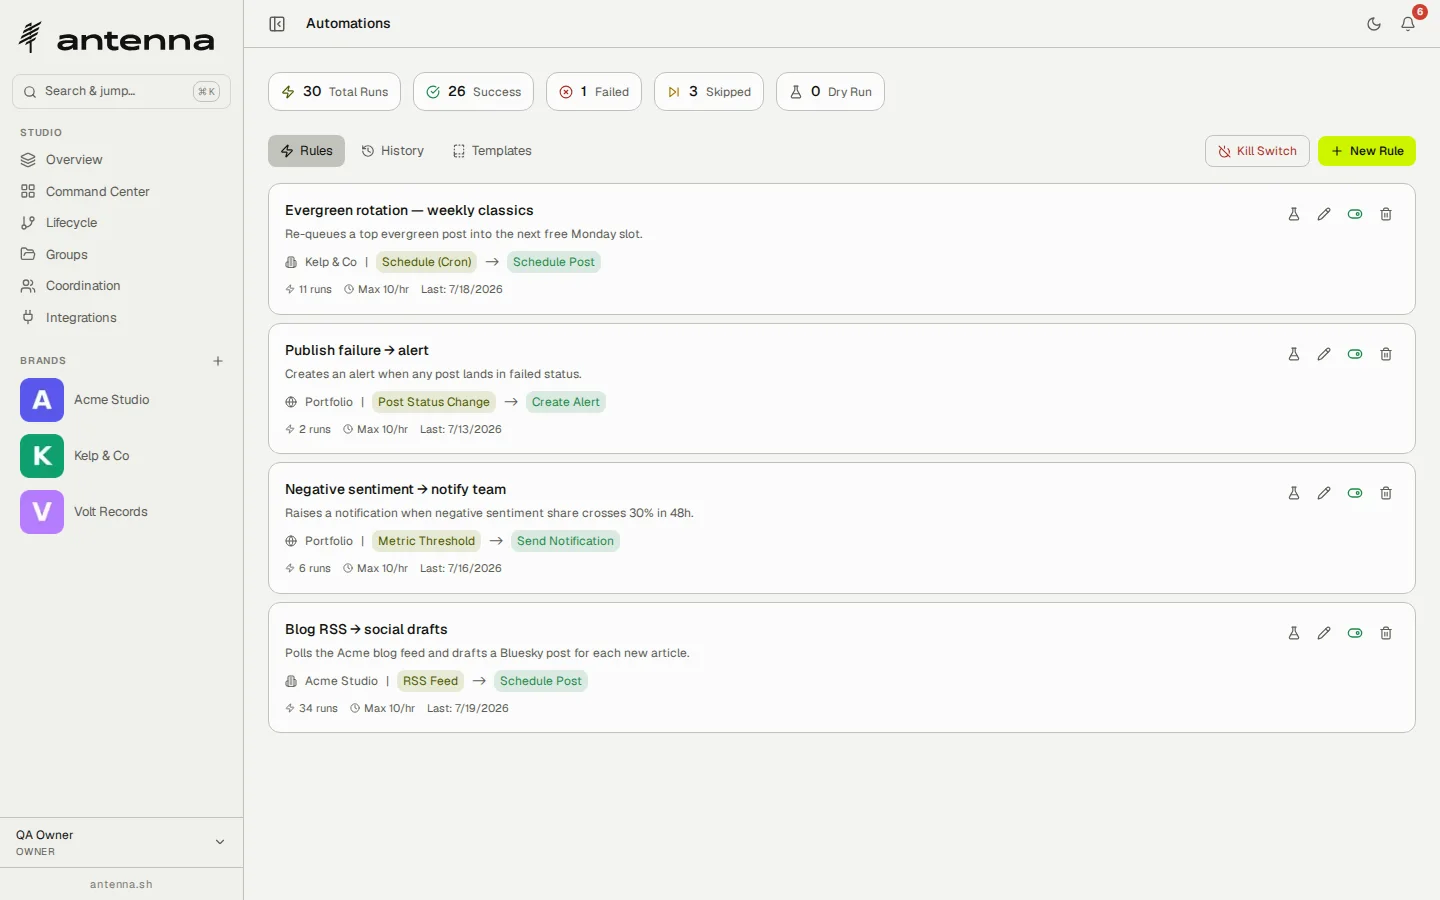
Task: Open Command Center in the sidebar
Action: click(x=121, y=192)
